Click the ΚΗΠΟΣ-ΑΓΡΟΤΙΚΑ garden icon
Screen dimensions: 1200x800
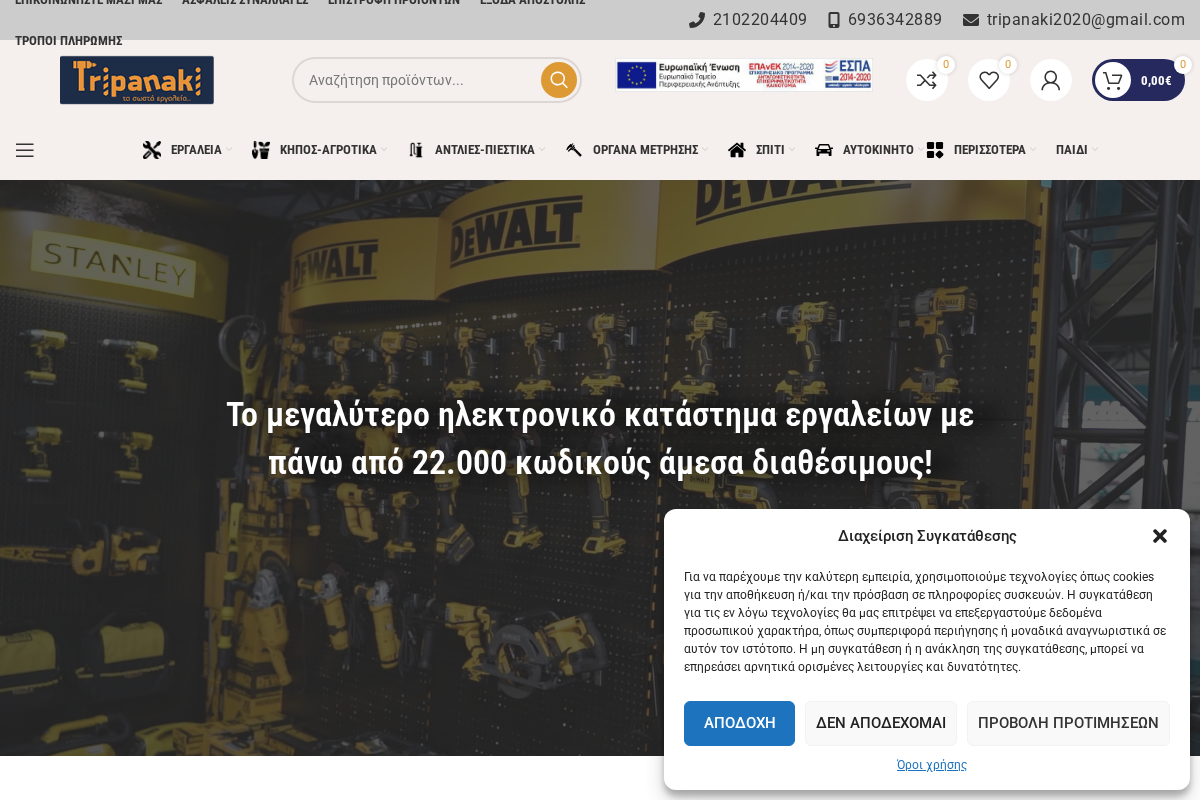pyautogui.click(x=261, y=150)
